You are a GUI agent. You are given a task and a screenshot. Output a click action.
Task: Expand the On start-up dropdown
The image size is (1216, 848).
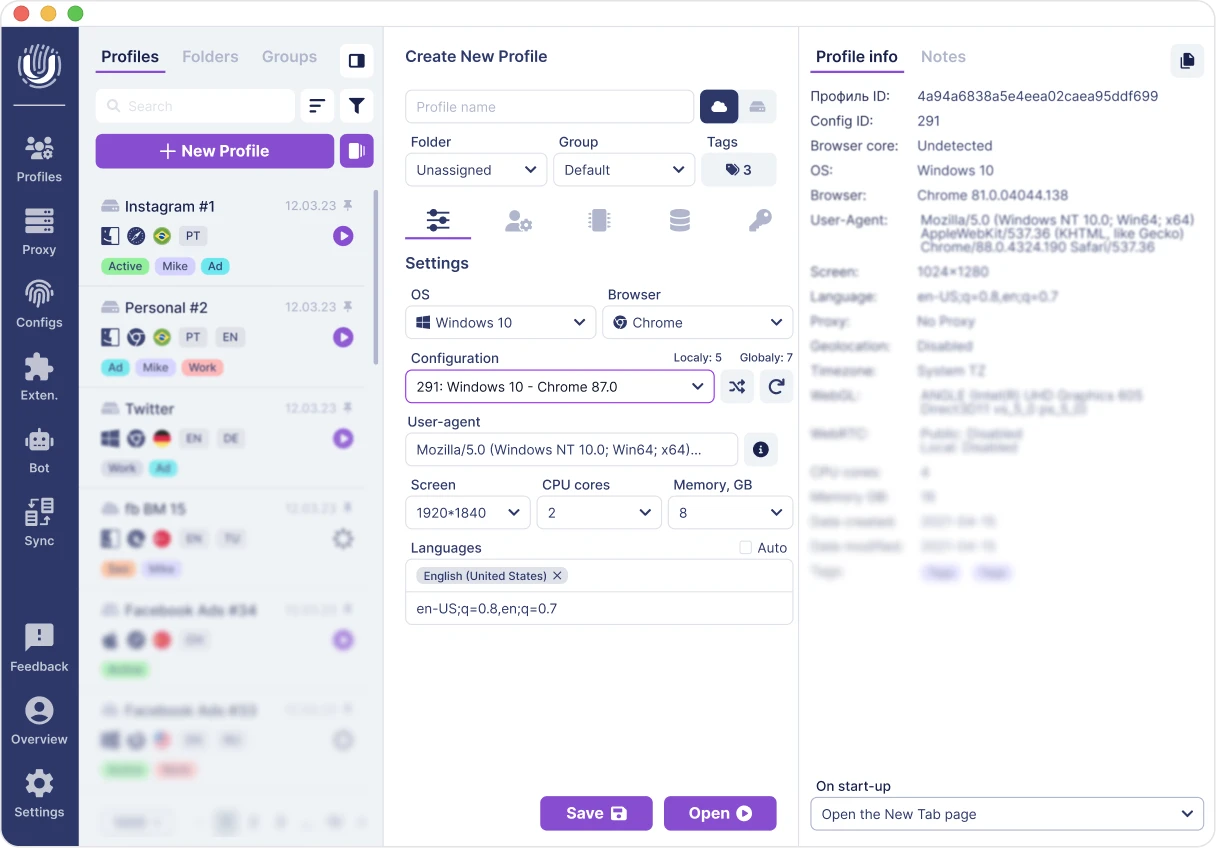(x=1007, y=814)
